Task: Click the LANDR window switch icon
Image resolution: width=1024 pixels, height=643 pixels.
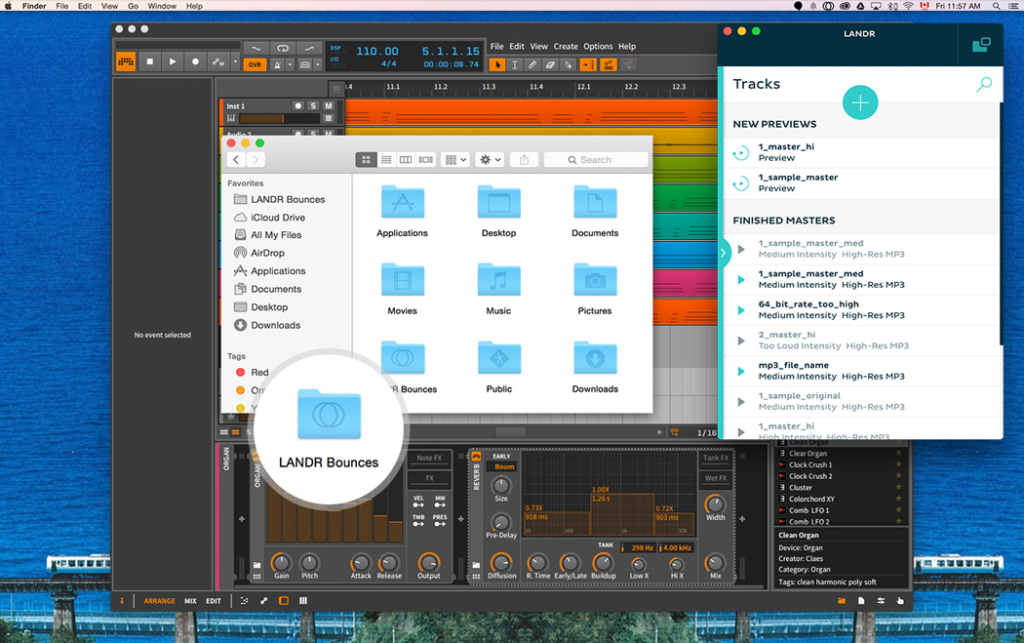Action: tap(981, 44)
